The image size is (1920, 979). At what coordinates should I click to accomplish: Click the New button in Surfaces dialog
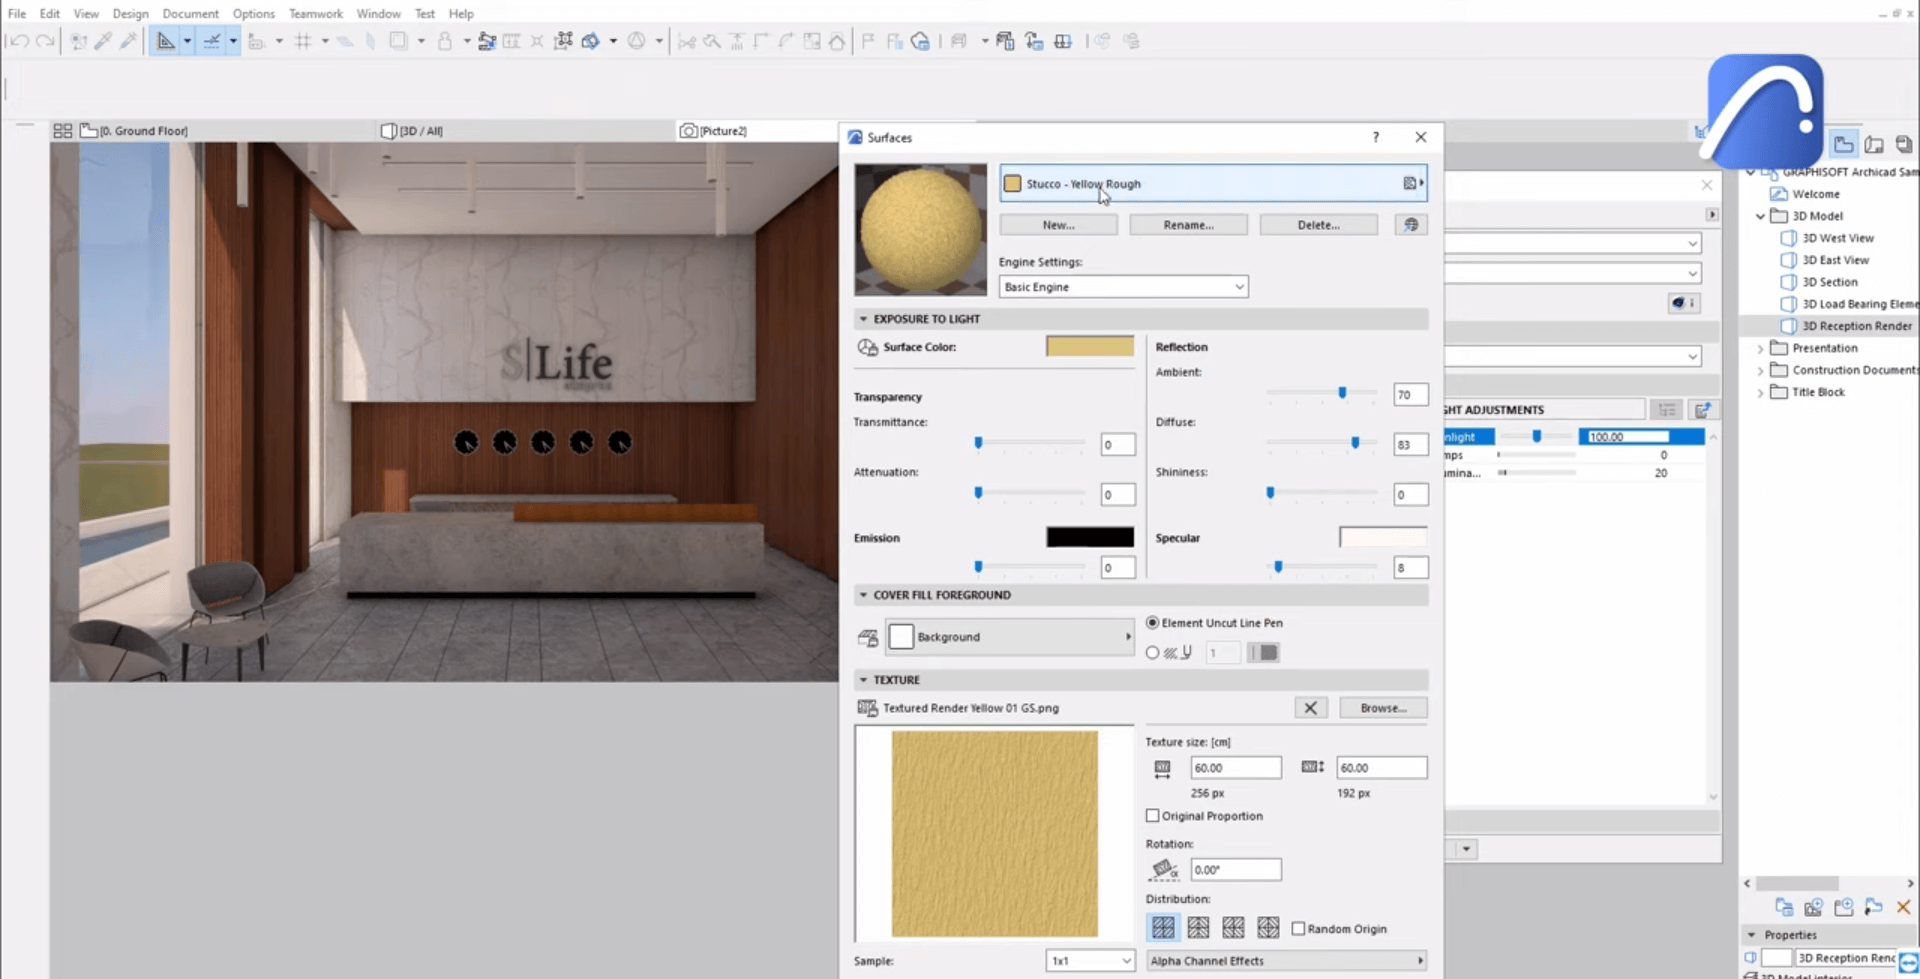tap(1057, 224)
